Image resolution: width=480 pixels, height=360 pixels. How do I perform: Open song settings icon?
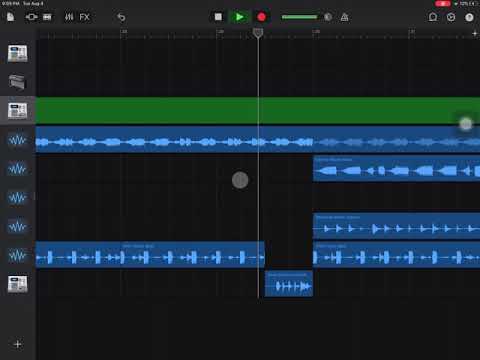(451, 17)
